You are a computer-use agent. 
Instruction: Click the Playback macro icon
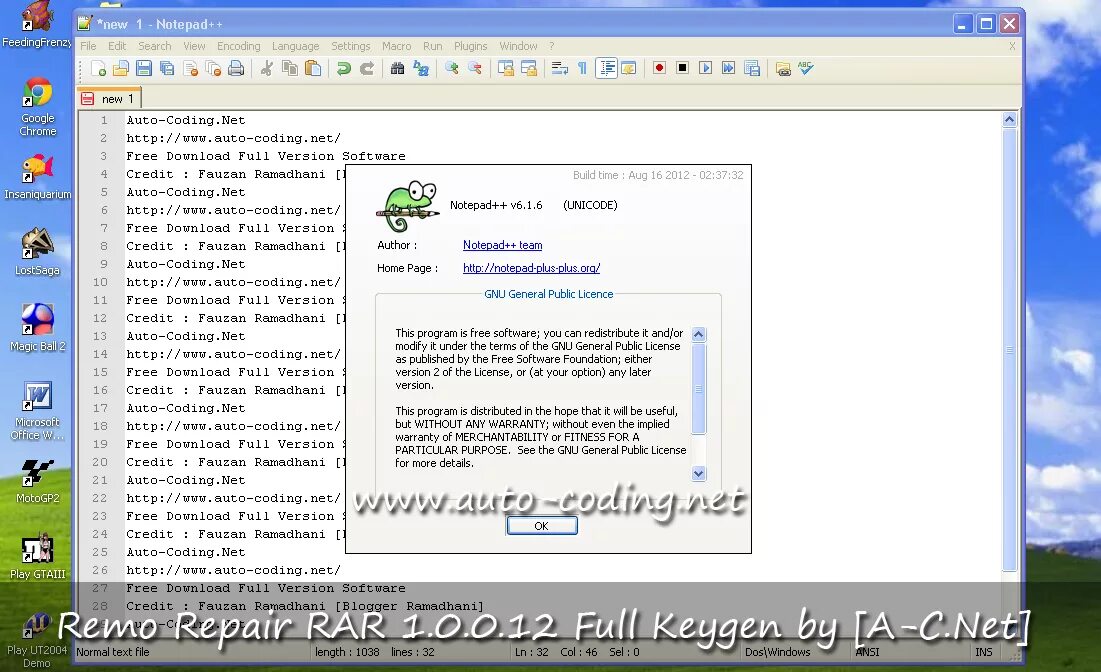tap(706, 68)
